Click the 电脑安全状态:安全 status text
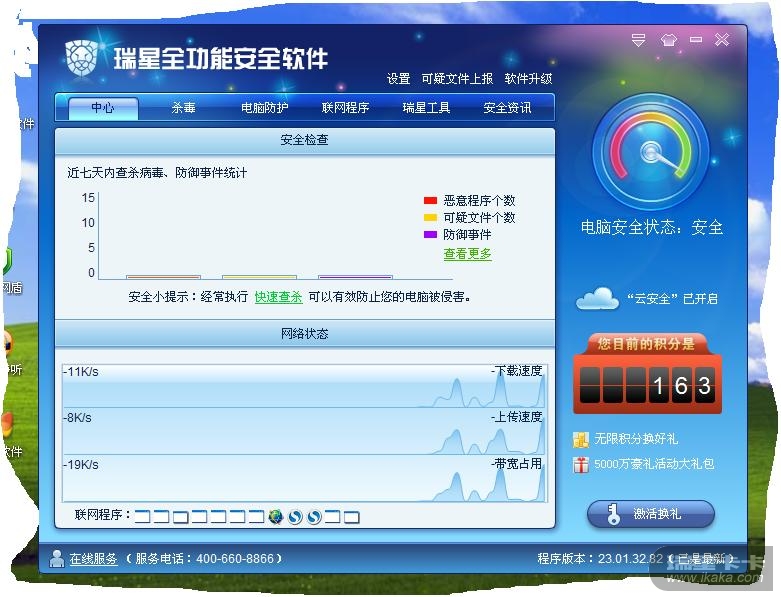This screenshot has height=597, width=781. coord(651,228)
